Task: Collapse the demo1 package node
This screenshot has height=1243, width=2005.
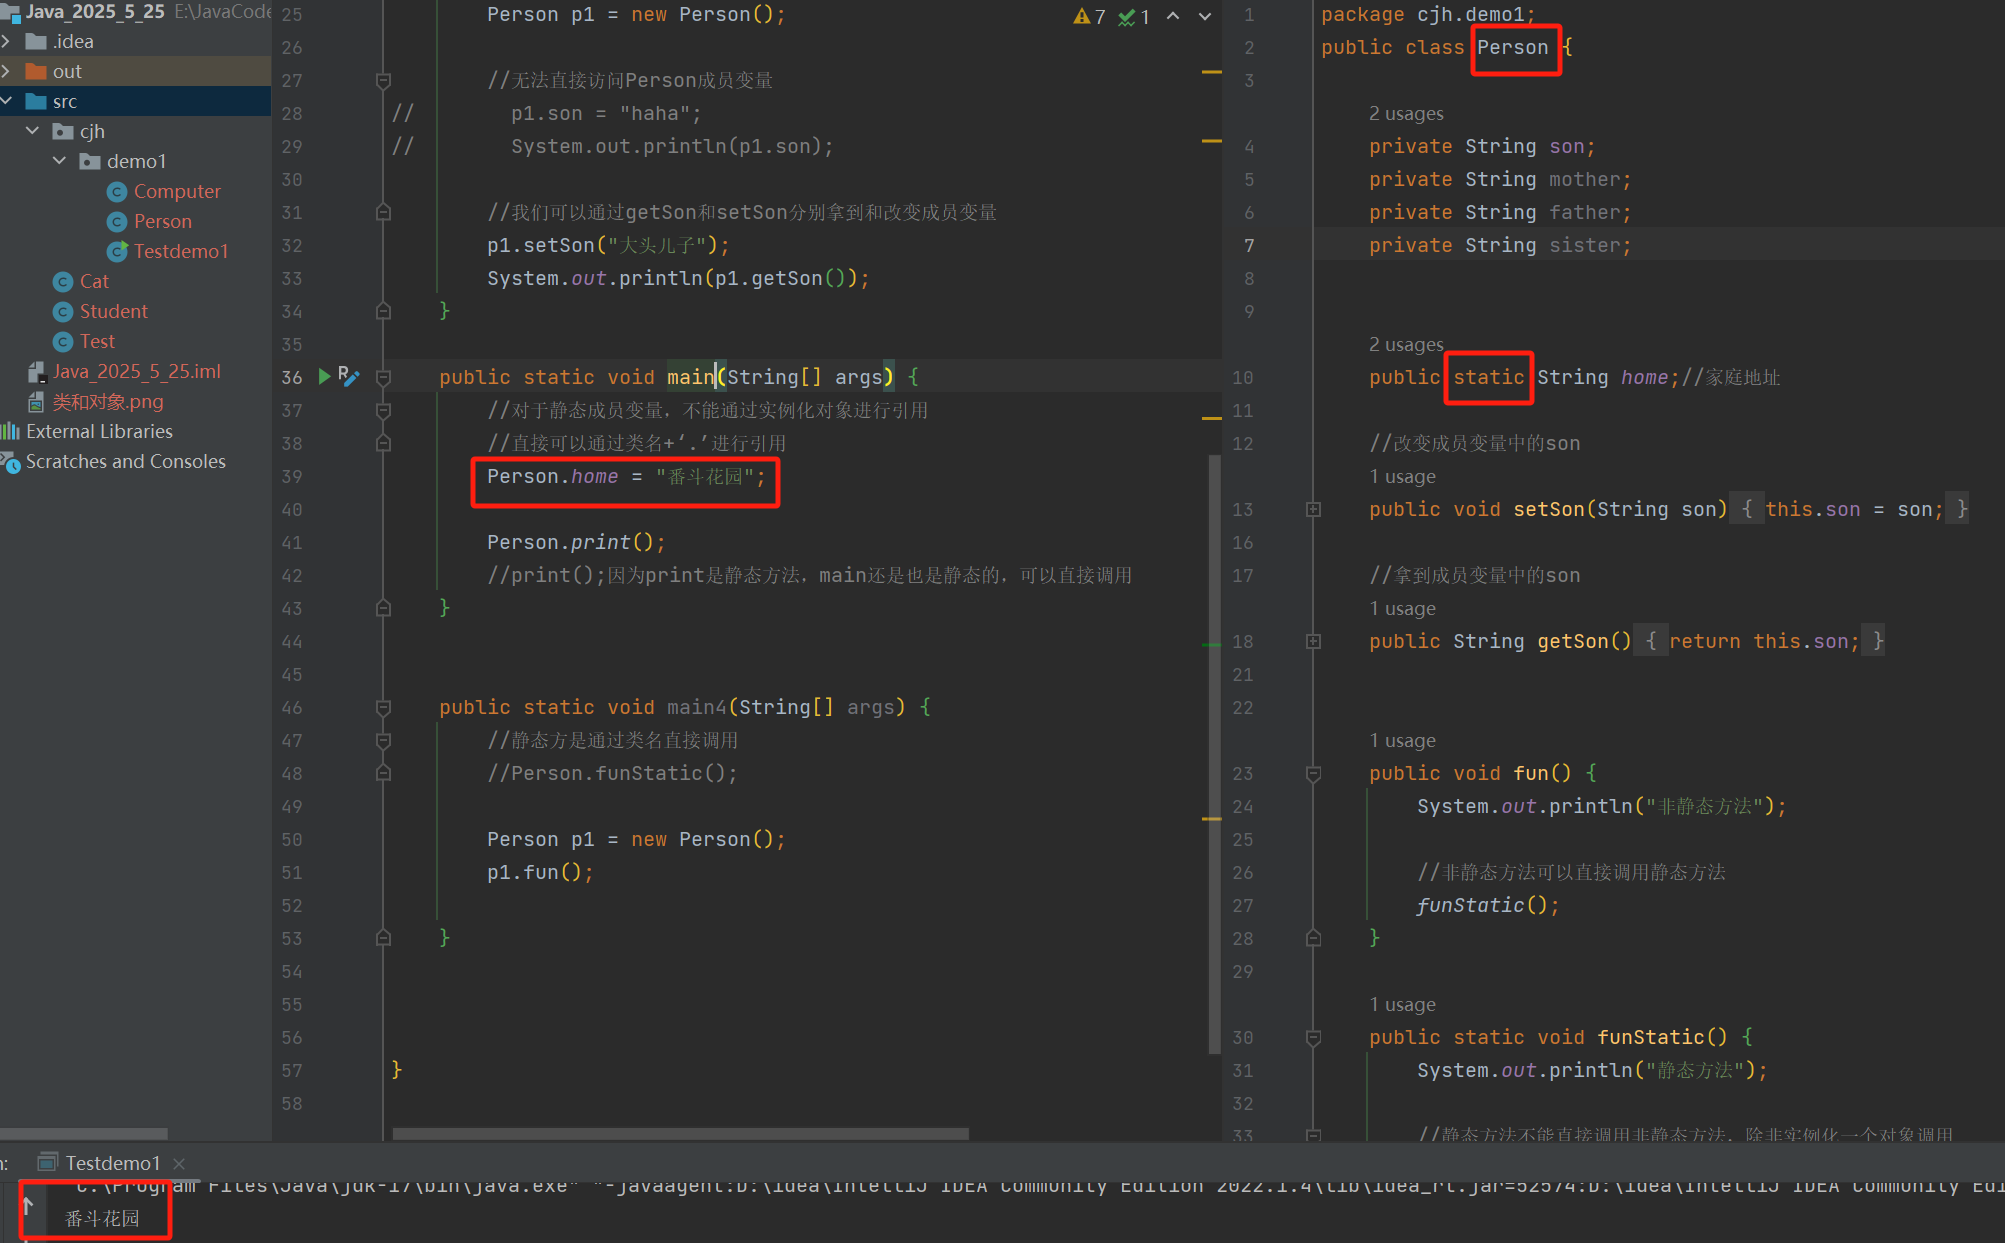Action: point(60,161)
